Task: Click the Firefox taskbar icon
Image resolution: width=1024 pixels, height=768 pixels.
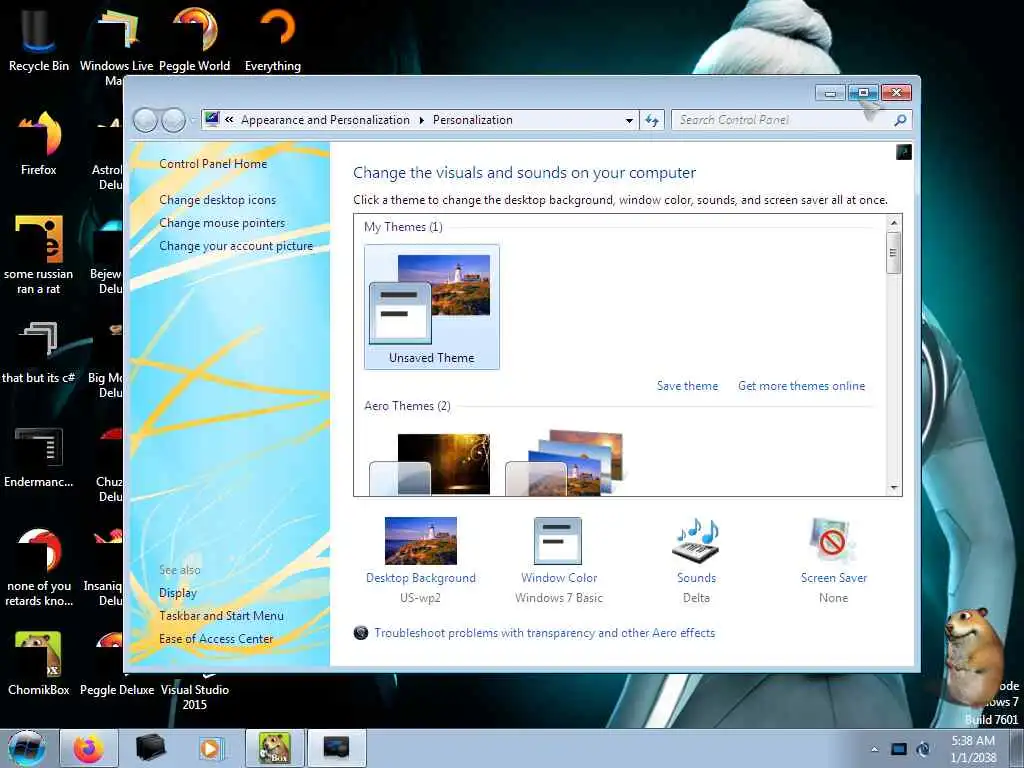Action: coord(89,748)
